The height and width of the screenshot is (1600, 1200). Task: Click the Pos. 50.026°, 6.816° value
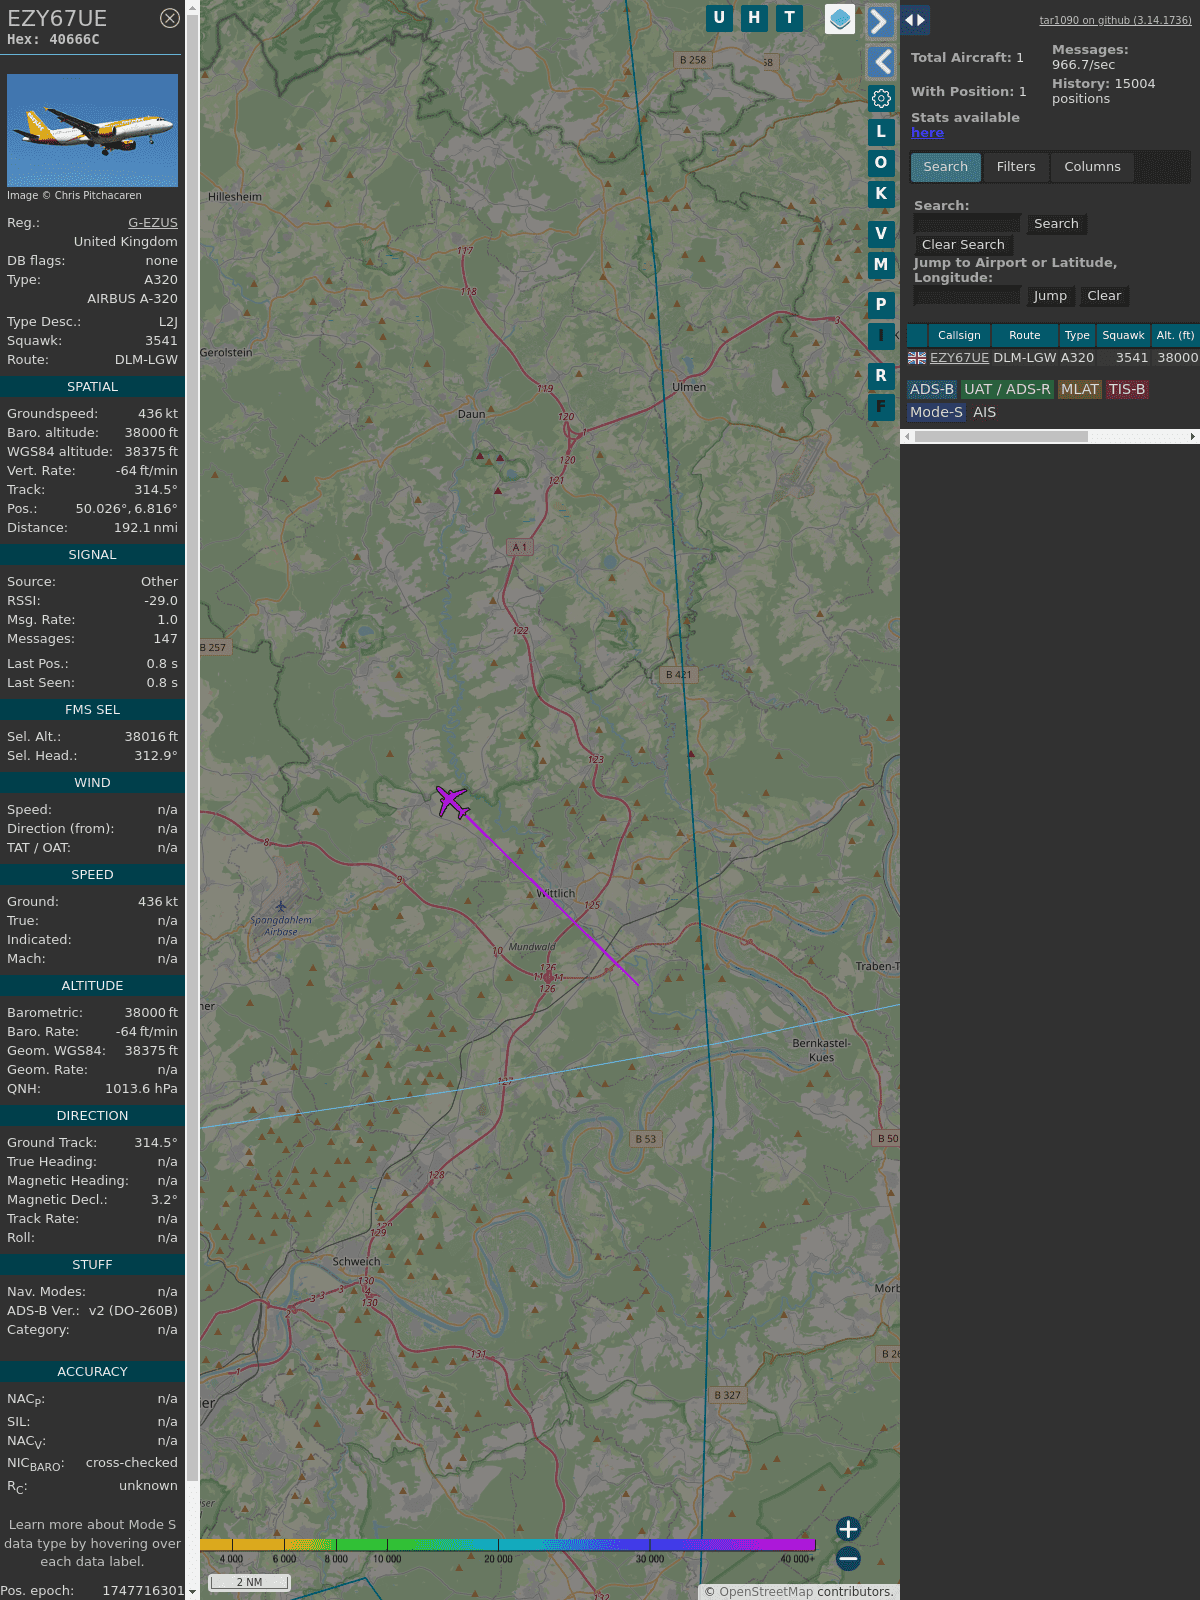(126, 509)
